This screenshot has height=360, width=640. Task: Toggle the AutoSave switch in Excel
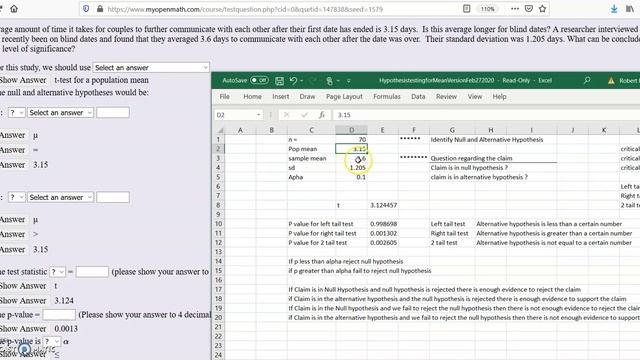click(x=259, y=80)
